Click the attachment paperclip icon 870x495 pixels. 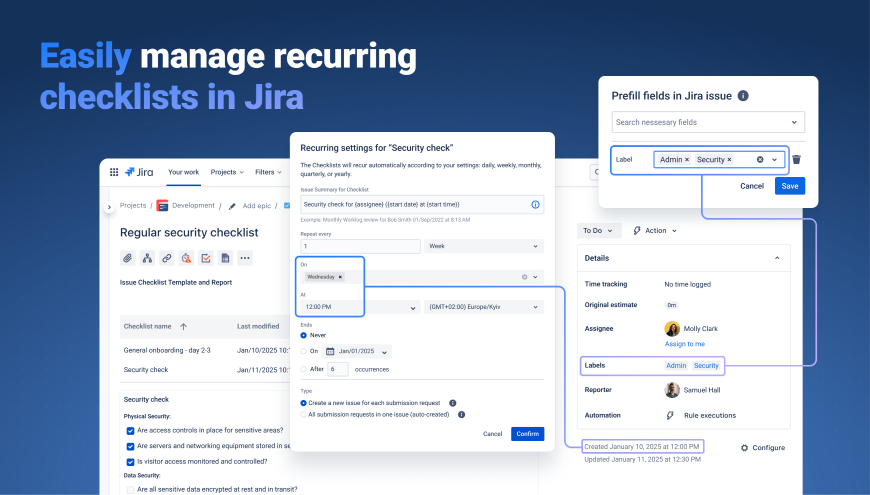coord(128,258)
